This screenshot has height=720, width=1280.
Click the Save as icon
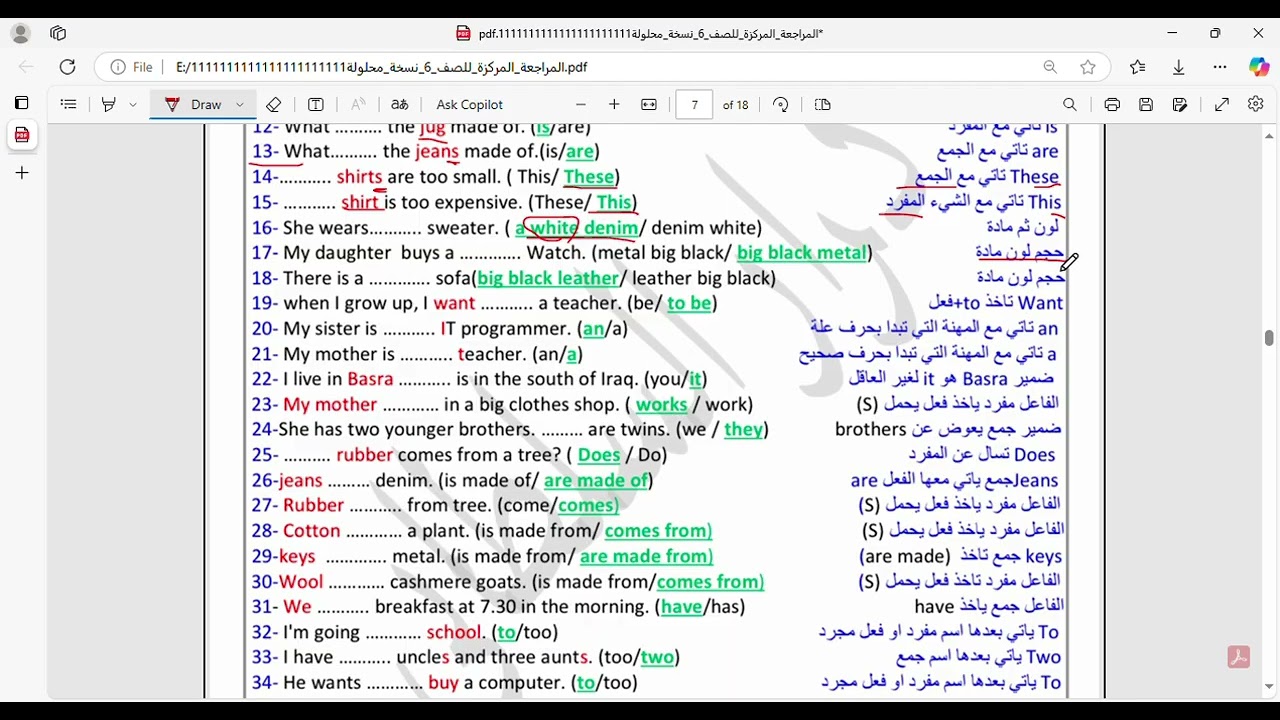pos(1180,104)
